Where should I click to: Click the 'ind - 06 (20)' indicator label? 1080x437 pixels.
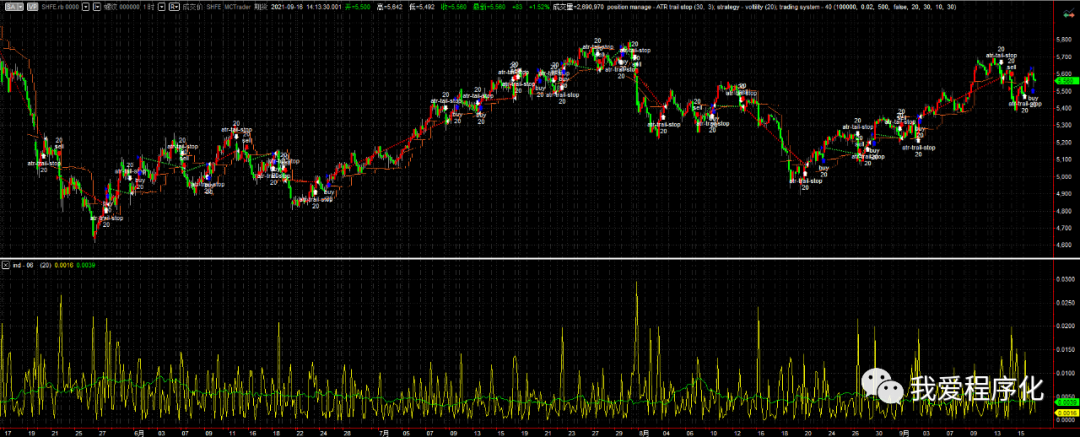pyautogui.click(x=32, y=265)
